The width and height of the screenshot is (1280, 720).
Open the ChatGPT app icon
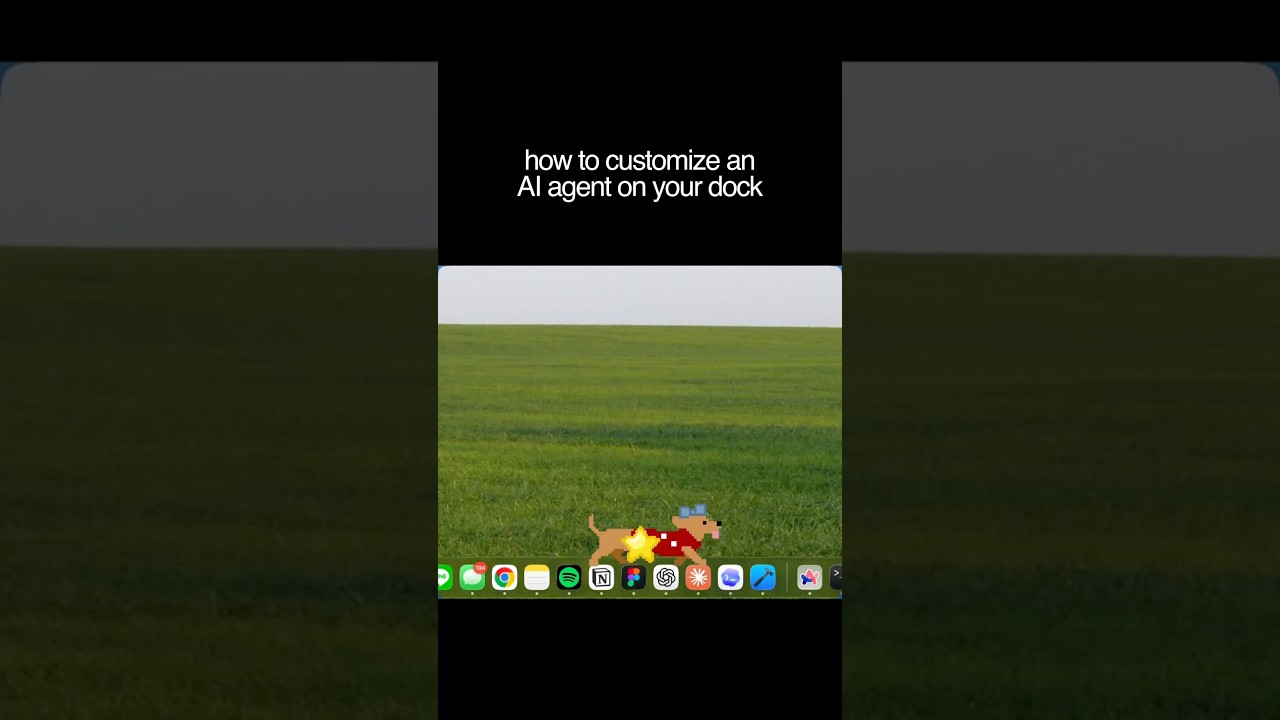(x=666, y=577)
